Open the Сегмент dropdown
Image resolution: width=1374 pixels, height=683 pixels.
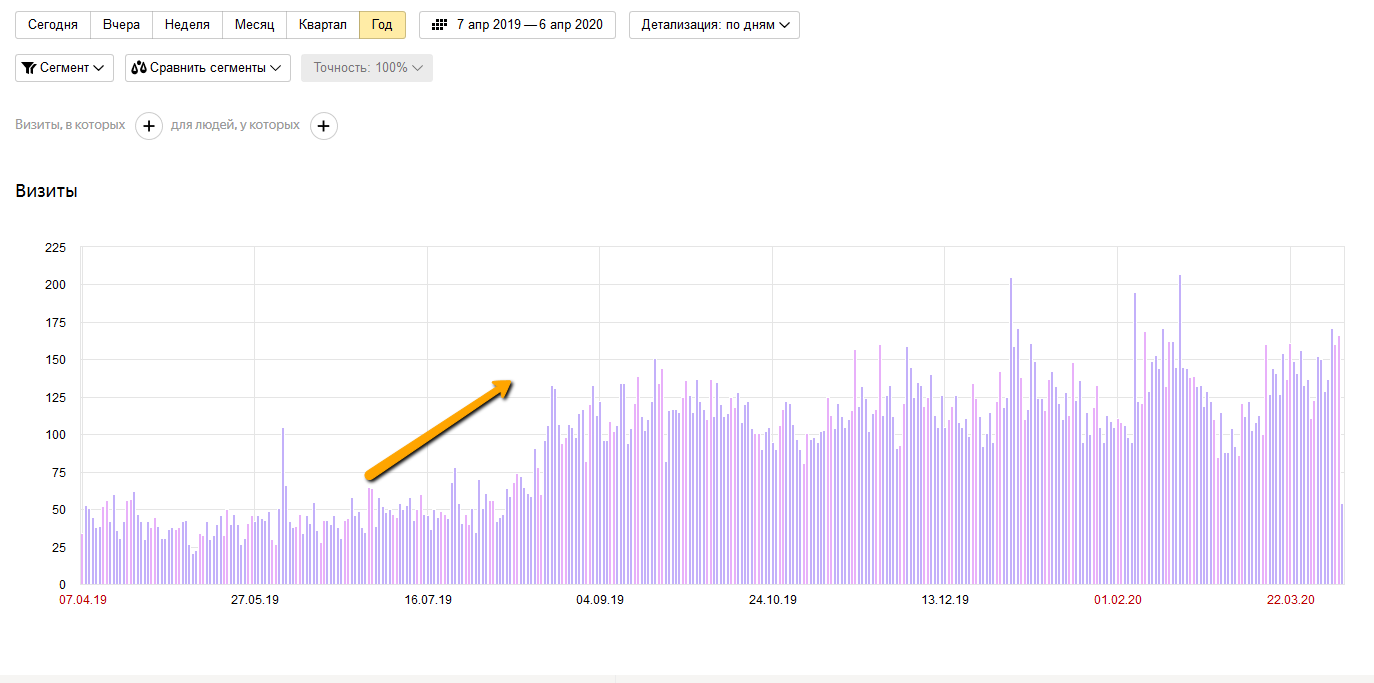(64, 68)
